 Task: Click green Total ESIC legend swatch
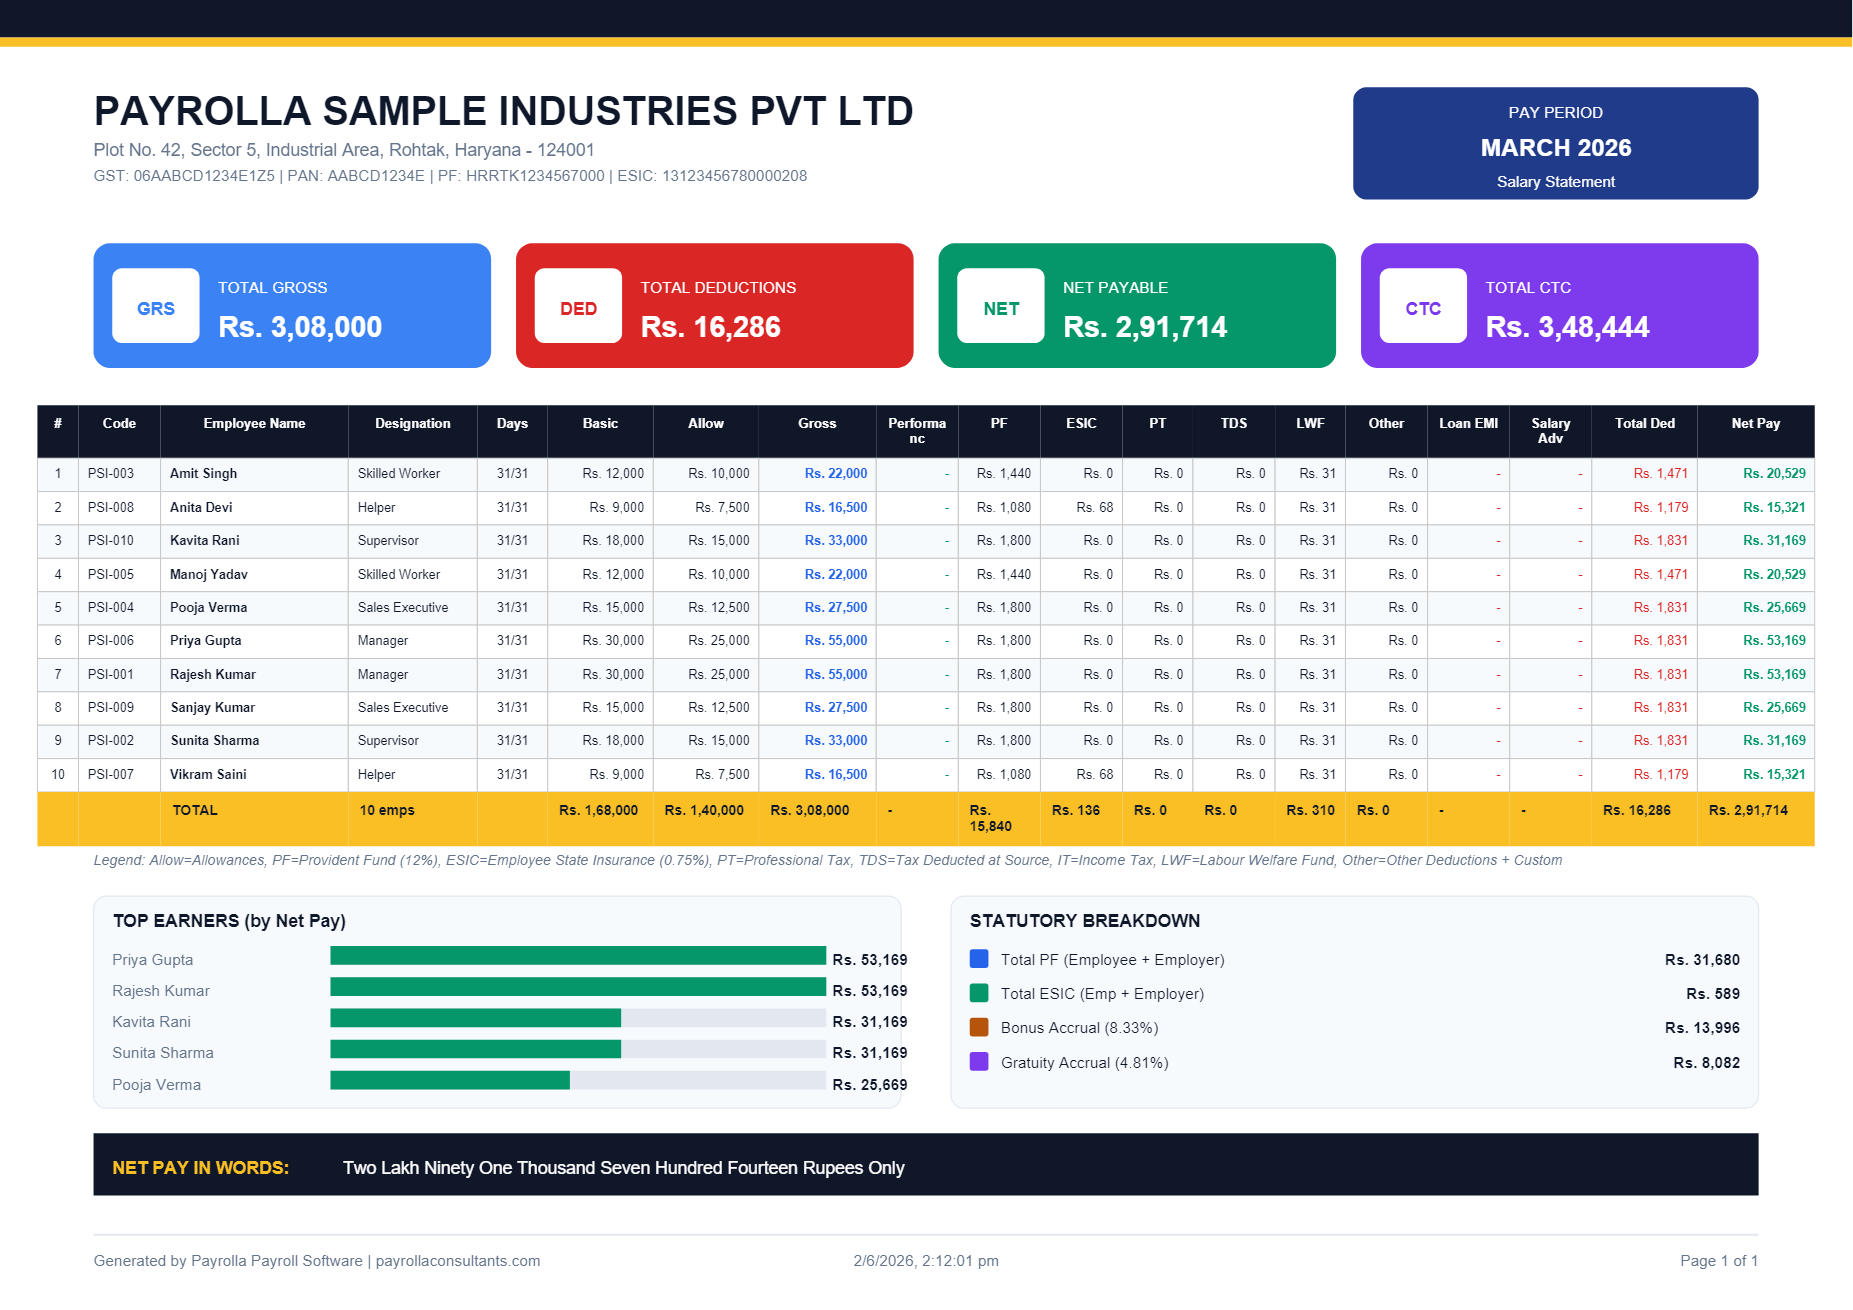click(x=979, y=993)
